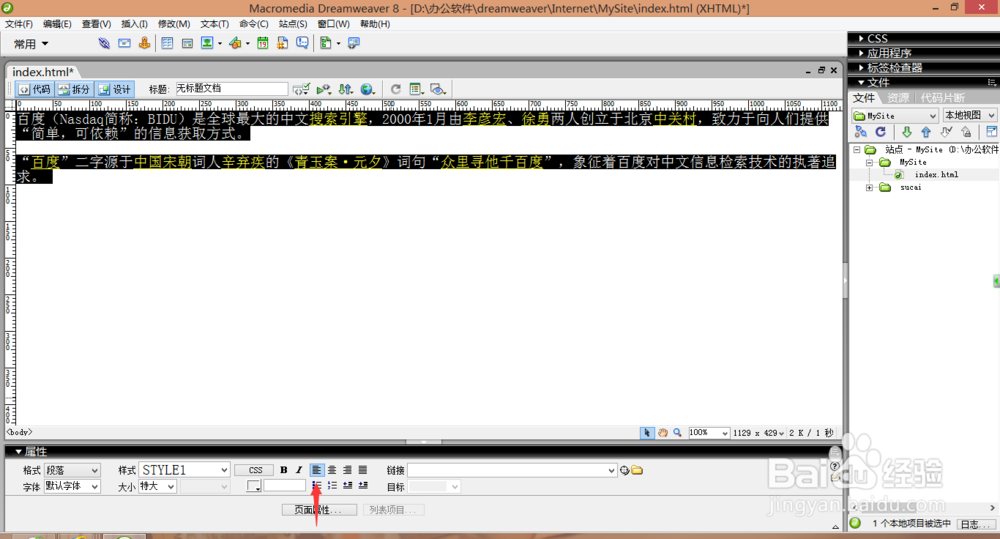Open the 字体 font dropdown
Viewport: 1000px width, 539px height.
(x=72, y=486)
